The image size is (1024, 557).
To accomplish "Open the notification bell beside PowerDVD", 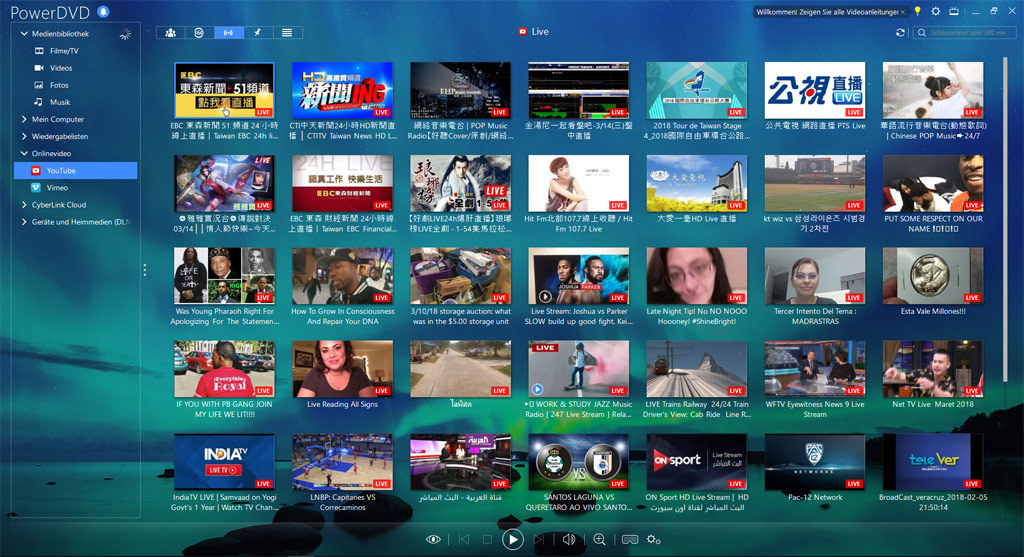I will coord(103,11).
